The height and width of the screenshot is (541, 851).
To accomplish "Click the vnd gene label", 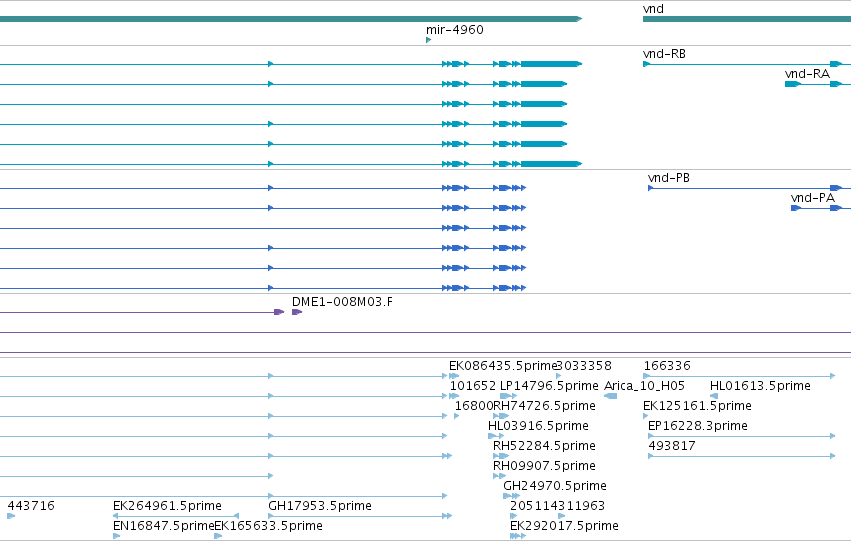I will pos(653,9).
